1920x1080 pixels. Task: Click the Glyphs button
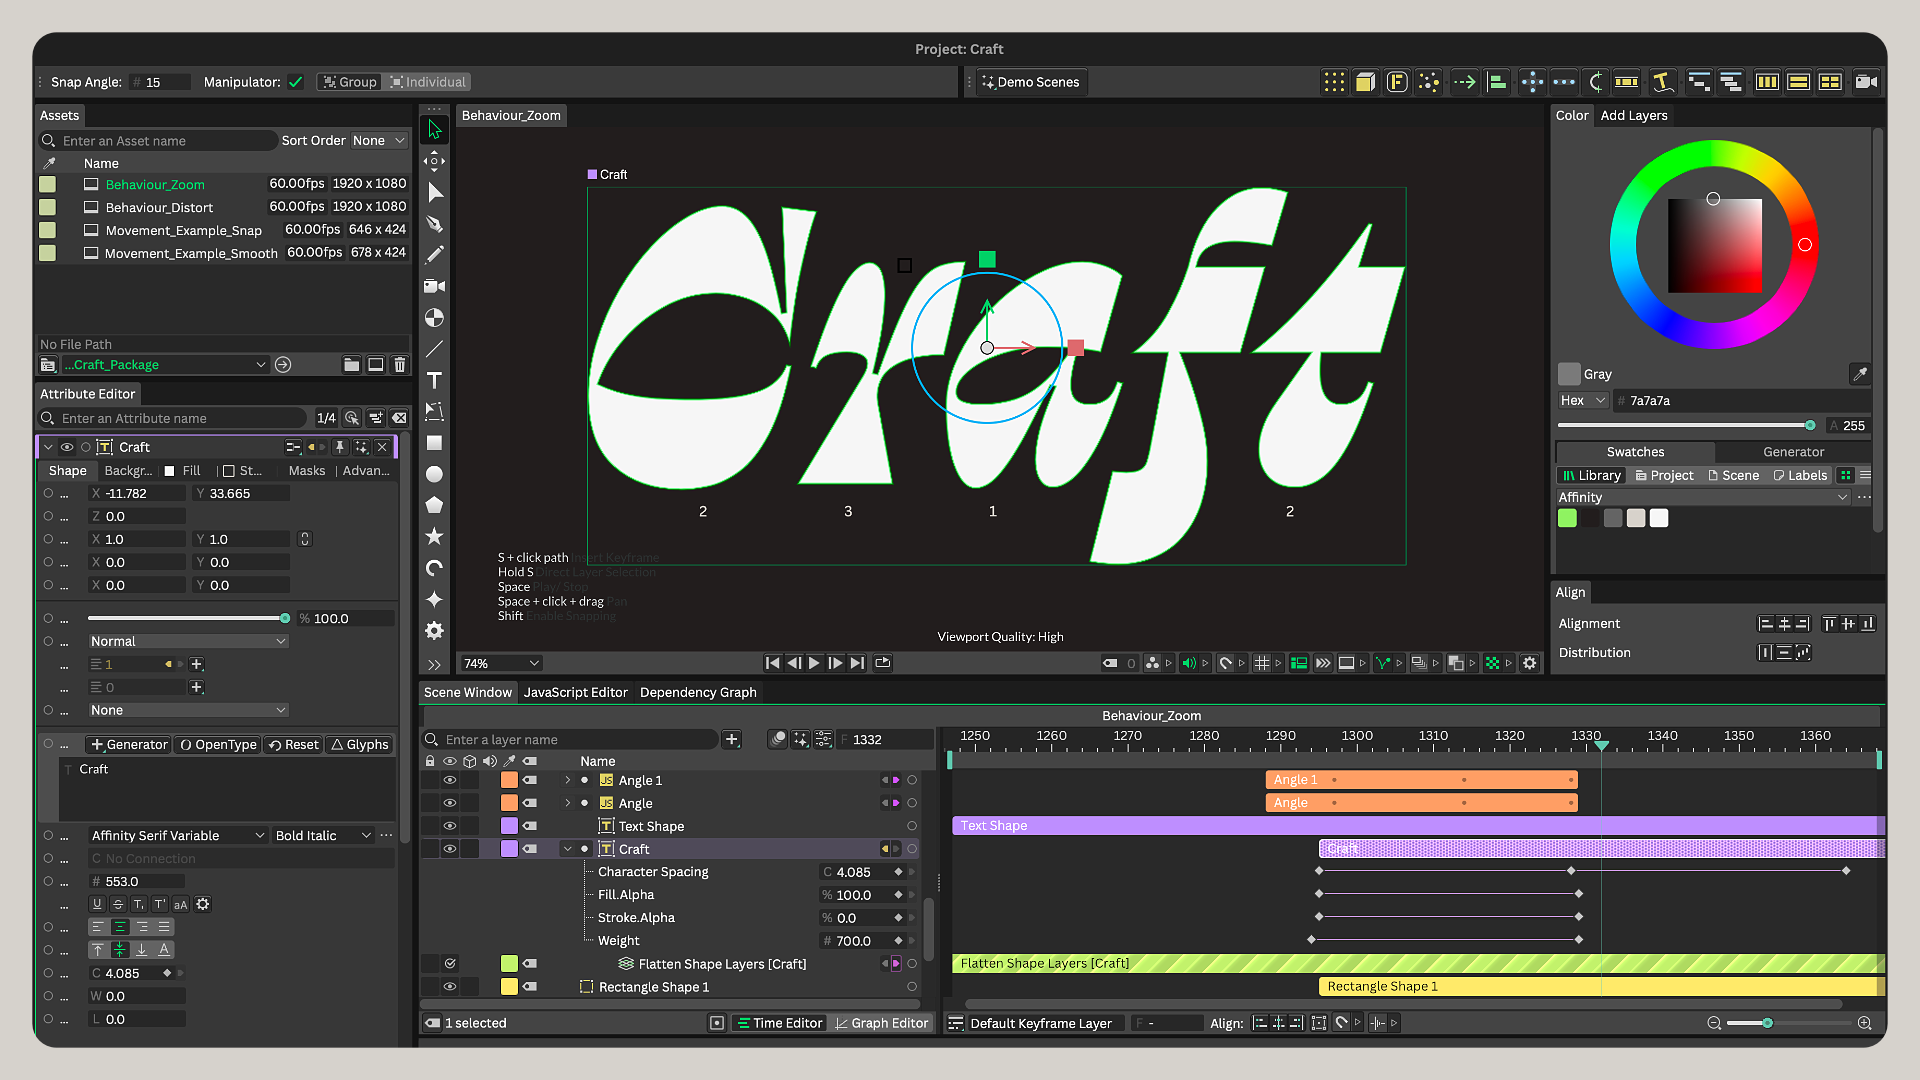[x=359, y=744]
